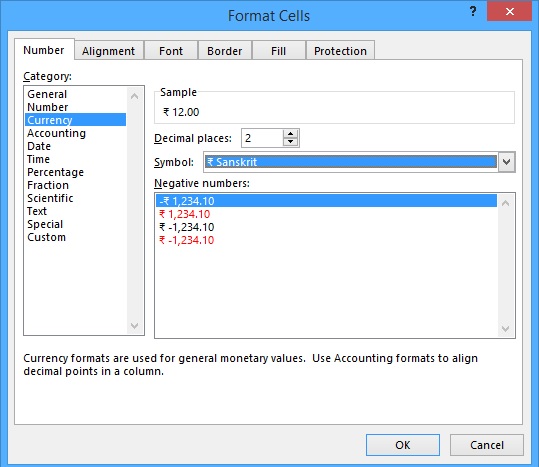Open the Symbol dropdown arrow

pos(506,162)
